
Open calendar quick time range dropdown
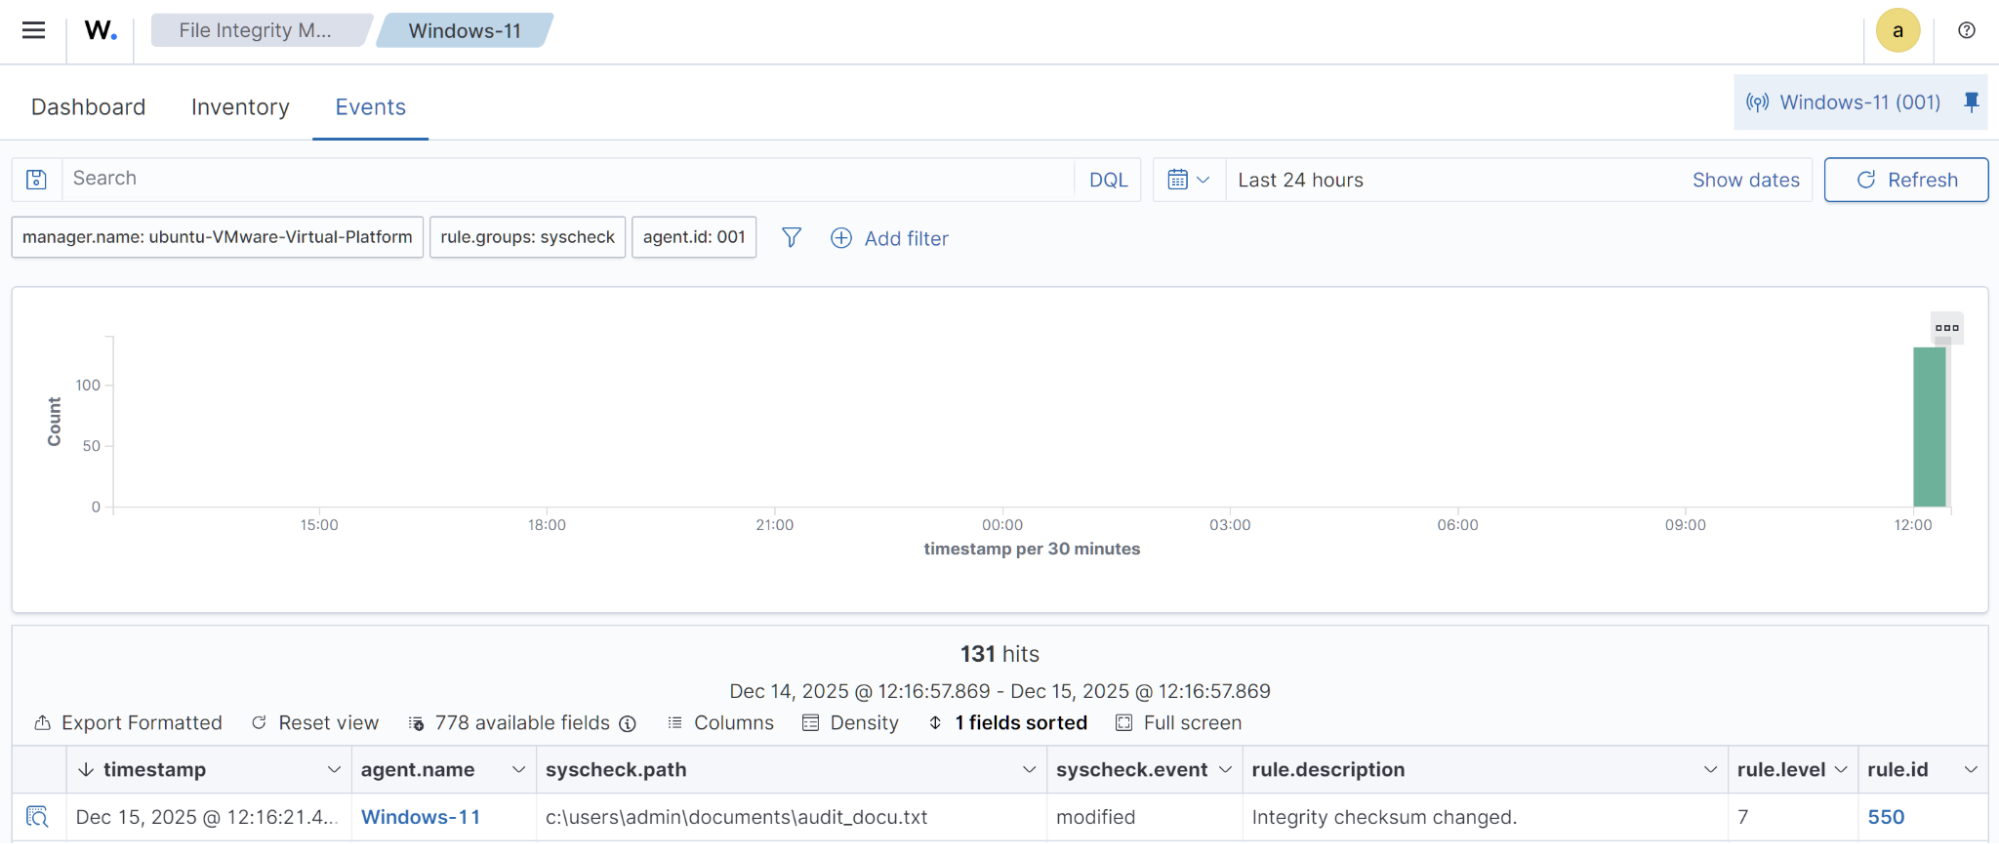1189,180
